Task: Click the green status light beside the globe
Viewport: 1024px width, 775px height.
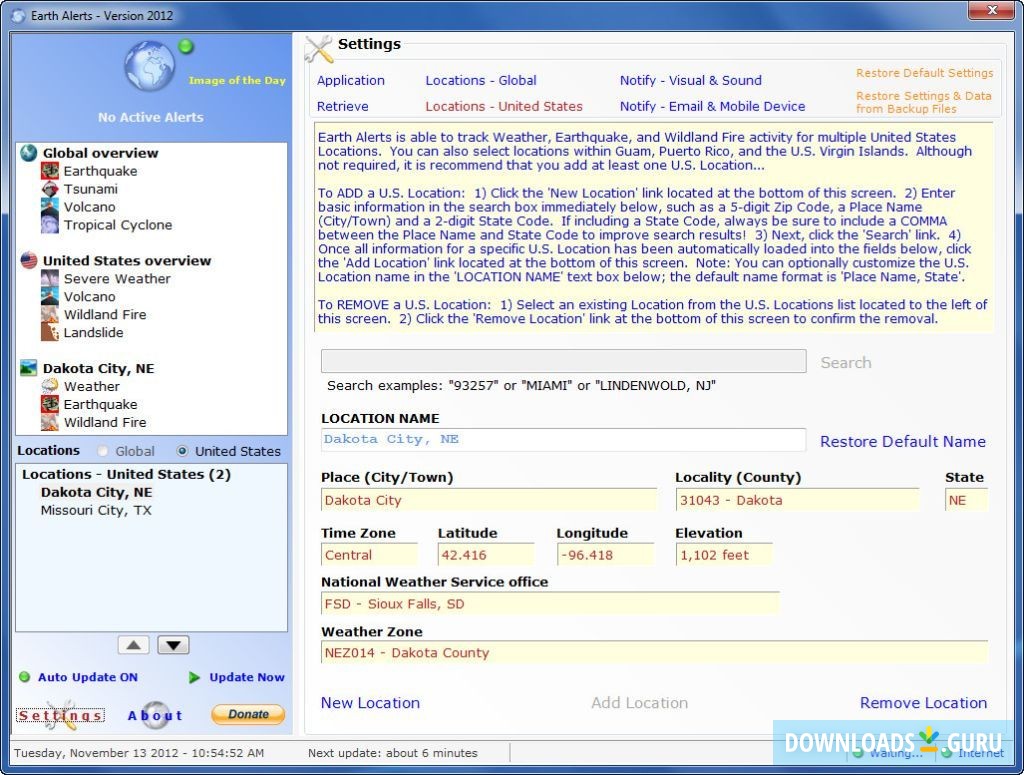Action: [x=186, y=46]
